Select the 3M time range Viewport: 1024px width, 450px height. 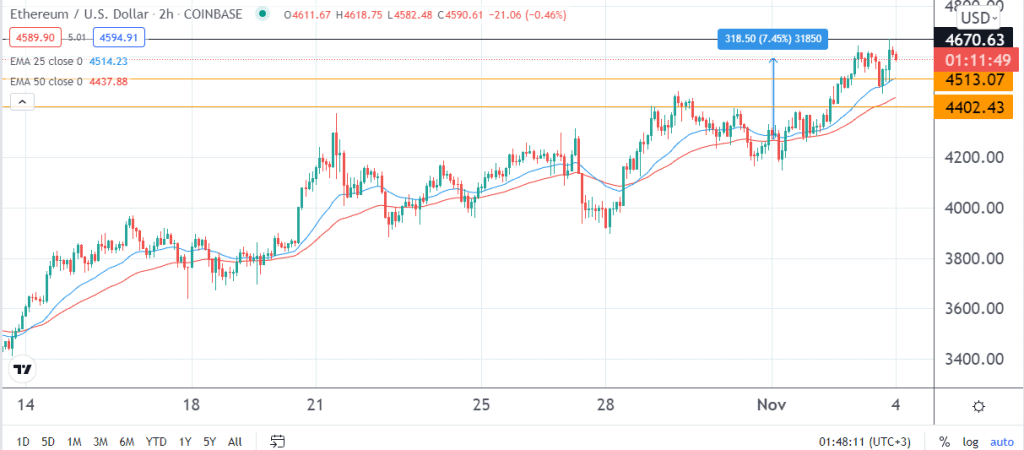click(100, 442)
